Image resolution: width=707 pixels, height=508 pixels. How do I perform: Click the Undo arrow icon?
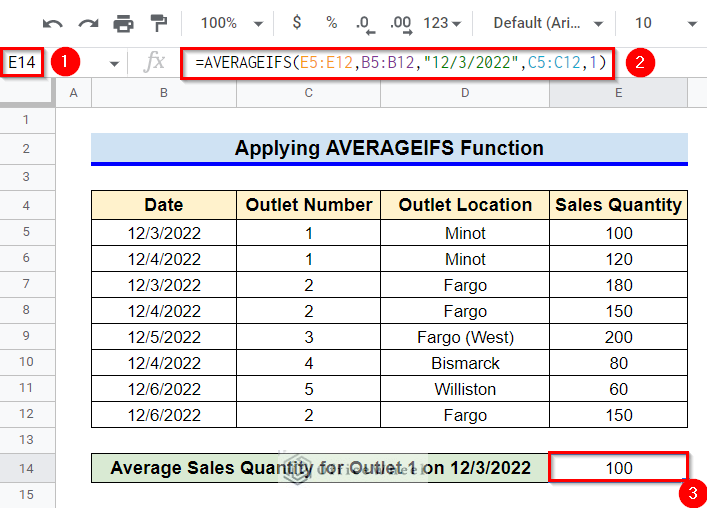[x=53, y=23]
